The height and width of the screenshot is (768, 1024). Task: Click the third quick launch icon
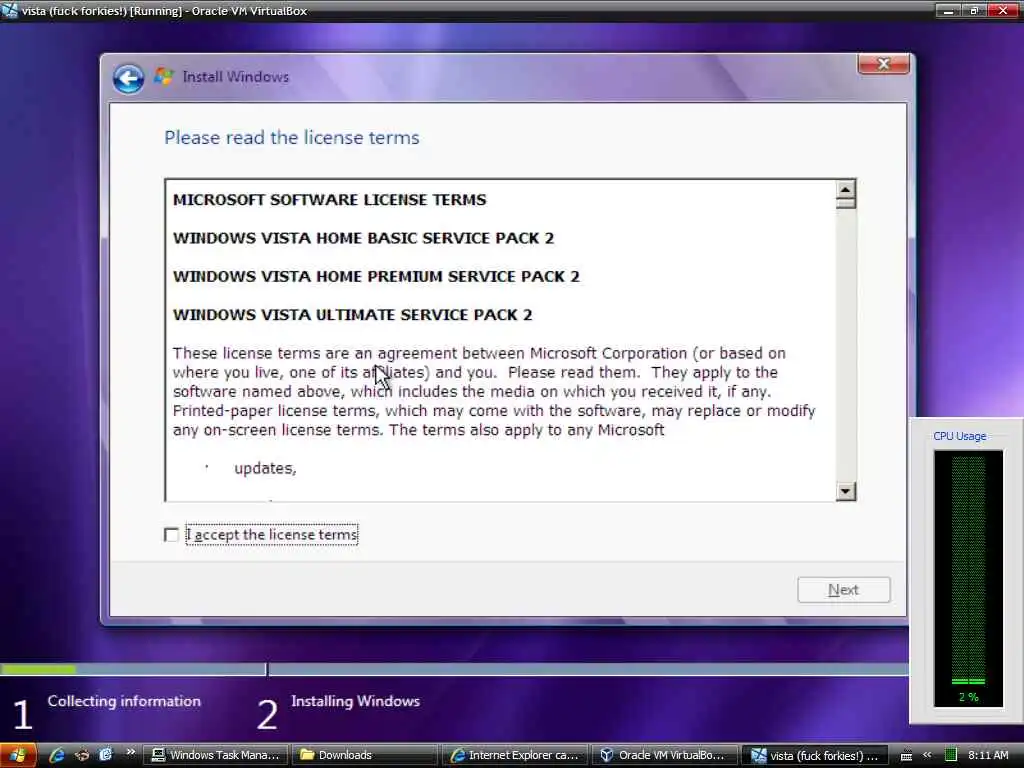(x=105, y=755)
